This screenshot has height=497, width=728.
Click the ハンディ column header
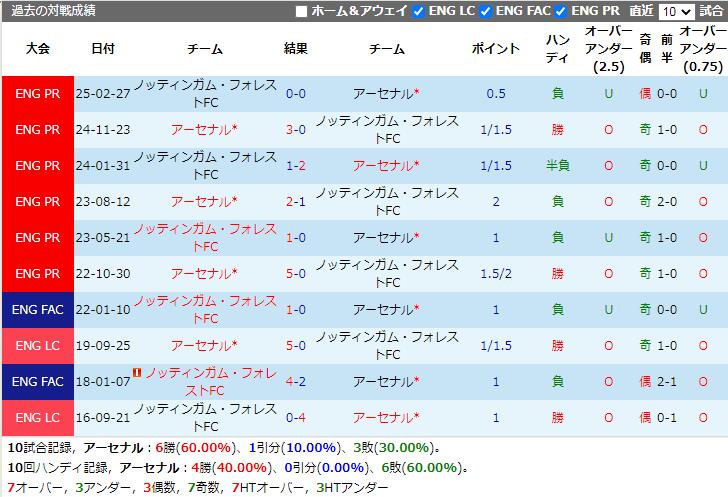coord(558,49)
